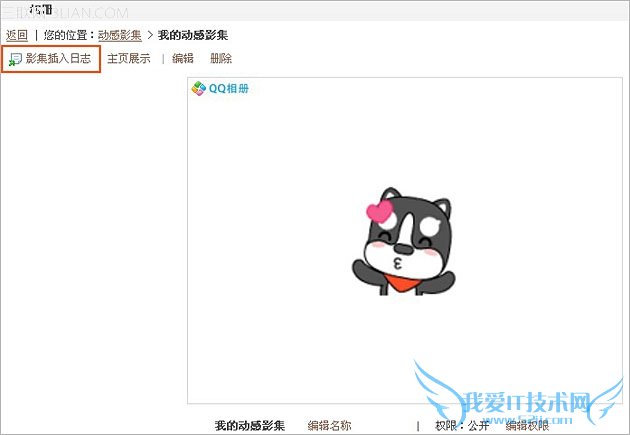Click the QQ相册 logo icon
Viewport: 630px width, 435px height.
(198, 88)
